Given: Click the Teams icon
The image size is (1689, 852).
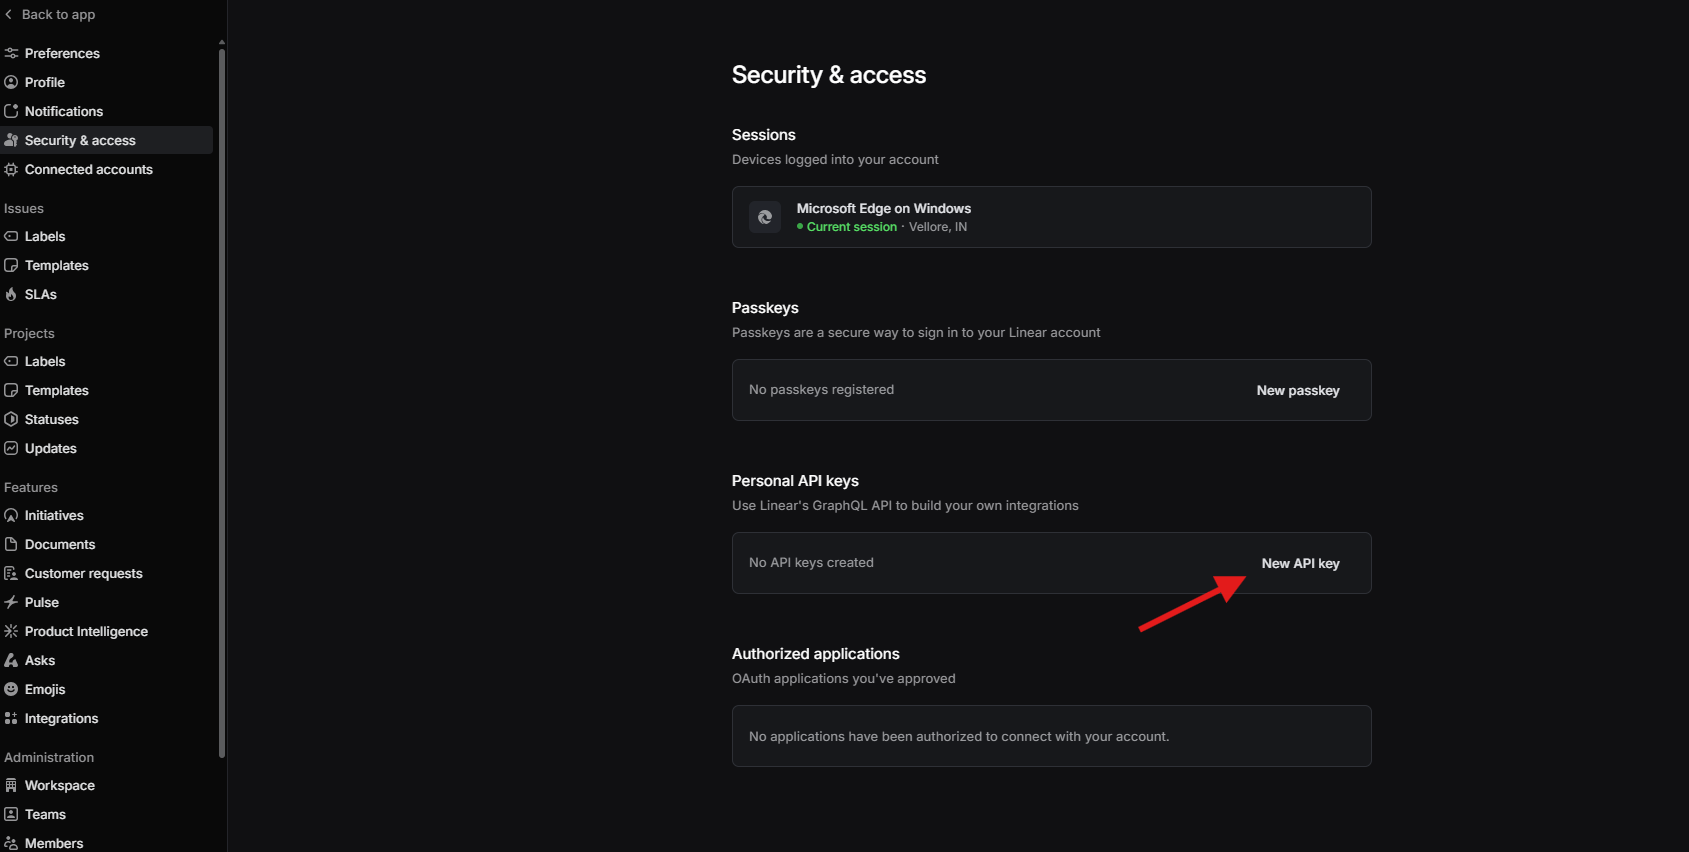Looking at the screenshot, I should coord(11,814).
